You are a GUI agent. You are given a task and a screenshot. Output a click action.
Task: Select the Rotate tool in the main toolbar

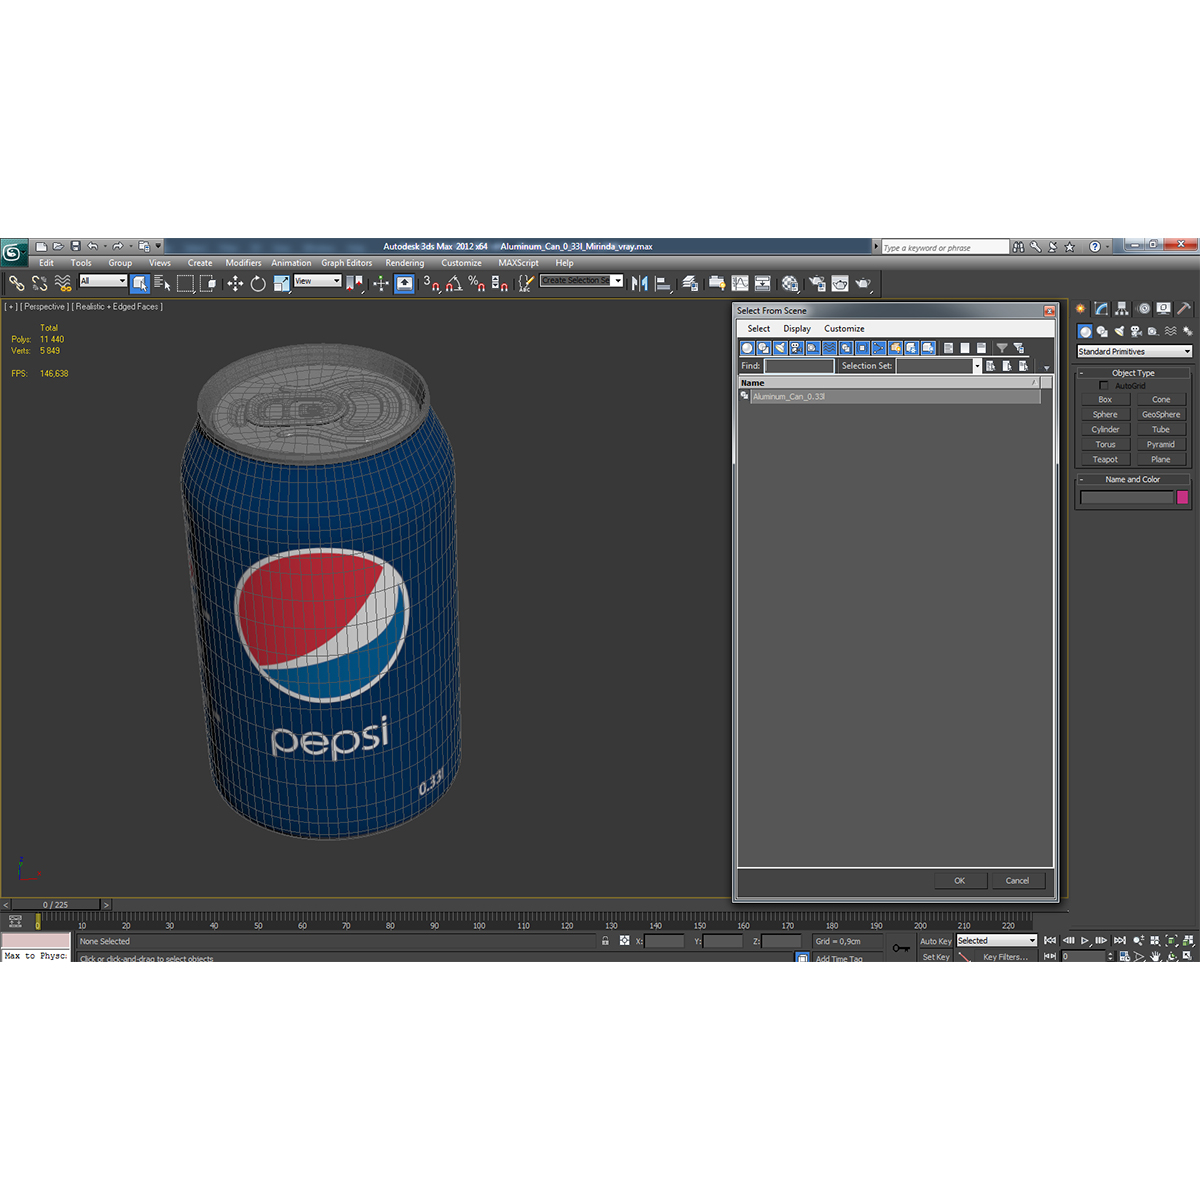tap(257, 283)
